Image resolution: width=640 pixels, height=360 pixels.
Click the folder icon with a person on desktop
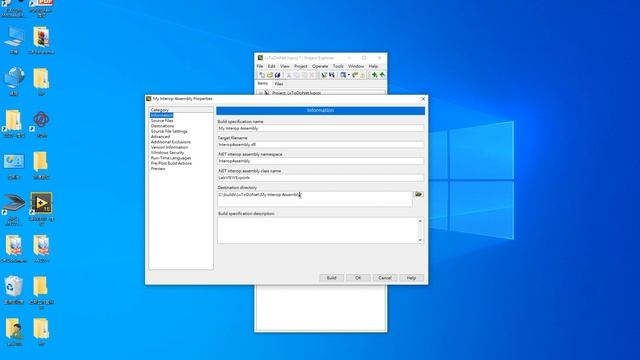tap(14, 329)
